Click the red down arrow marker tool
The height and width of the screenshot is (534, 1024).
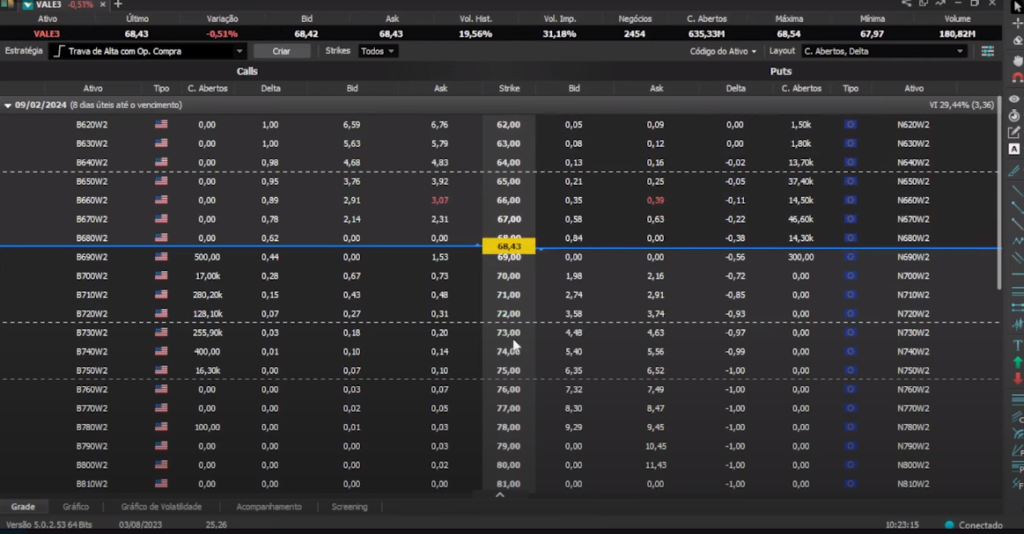click(1017, 380)
